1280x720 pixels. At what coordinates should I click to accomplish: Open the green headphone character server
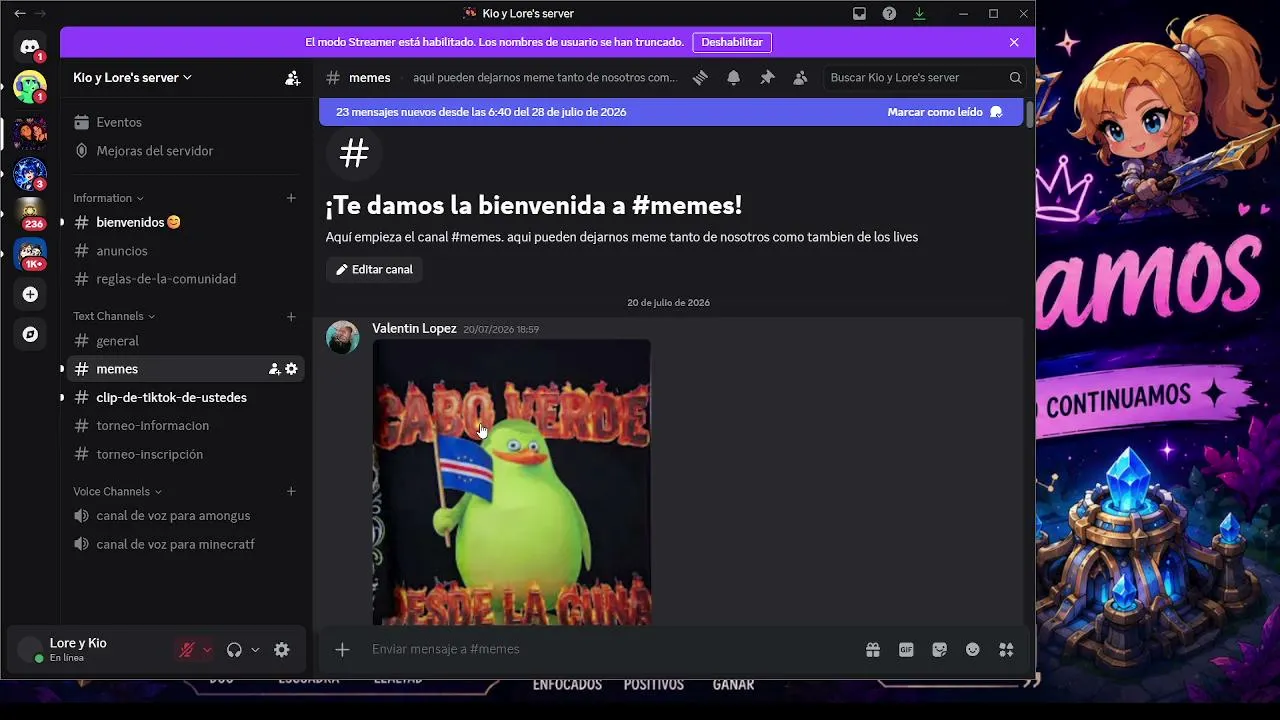click(30, 88)
